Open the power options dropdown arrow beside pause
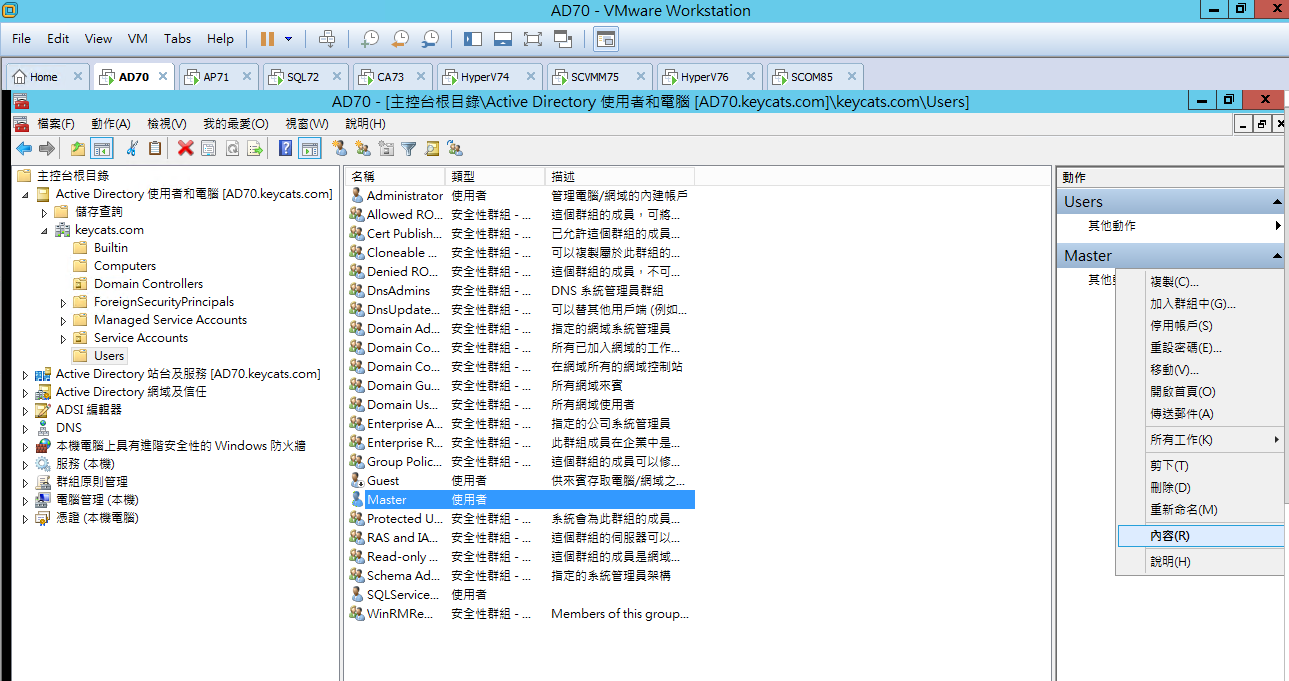This screenshot has width=1289, height=681. 289,39
